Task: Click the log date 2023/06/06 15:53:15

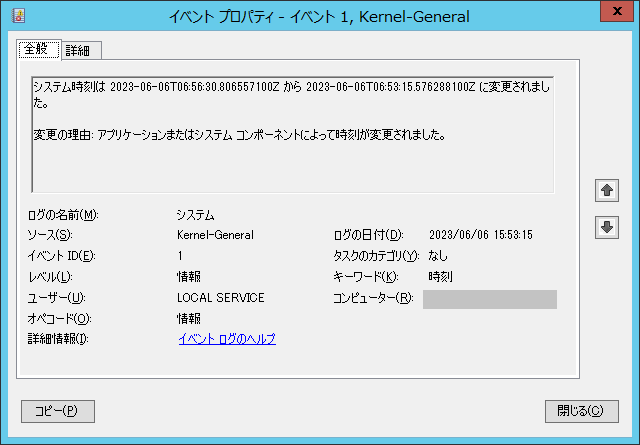Action: pyautogui.click(x=481, y=235)
